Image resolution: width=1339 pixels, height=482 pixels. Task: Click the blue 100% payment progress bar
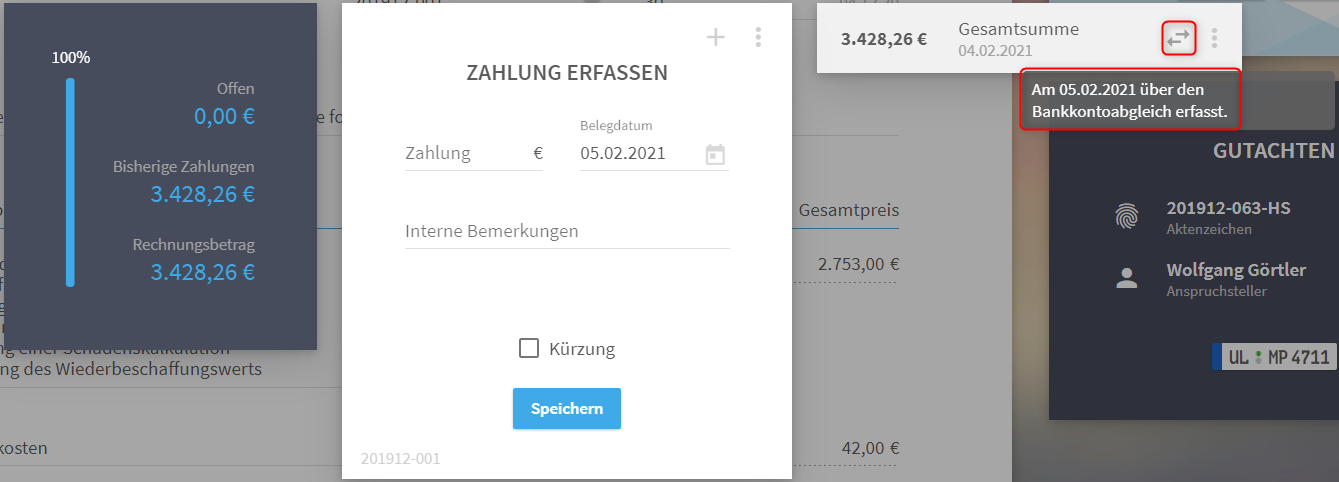[70, 182]
